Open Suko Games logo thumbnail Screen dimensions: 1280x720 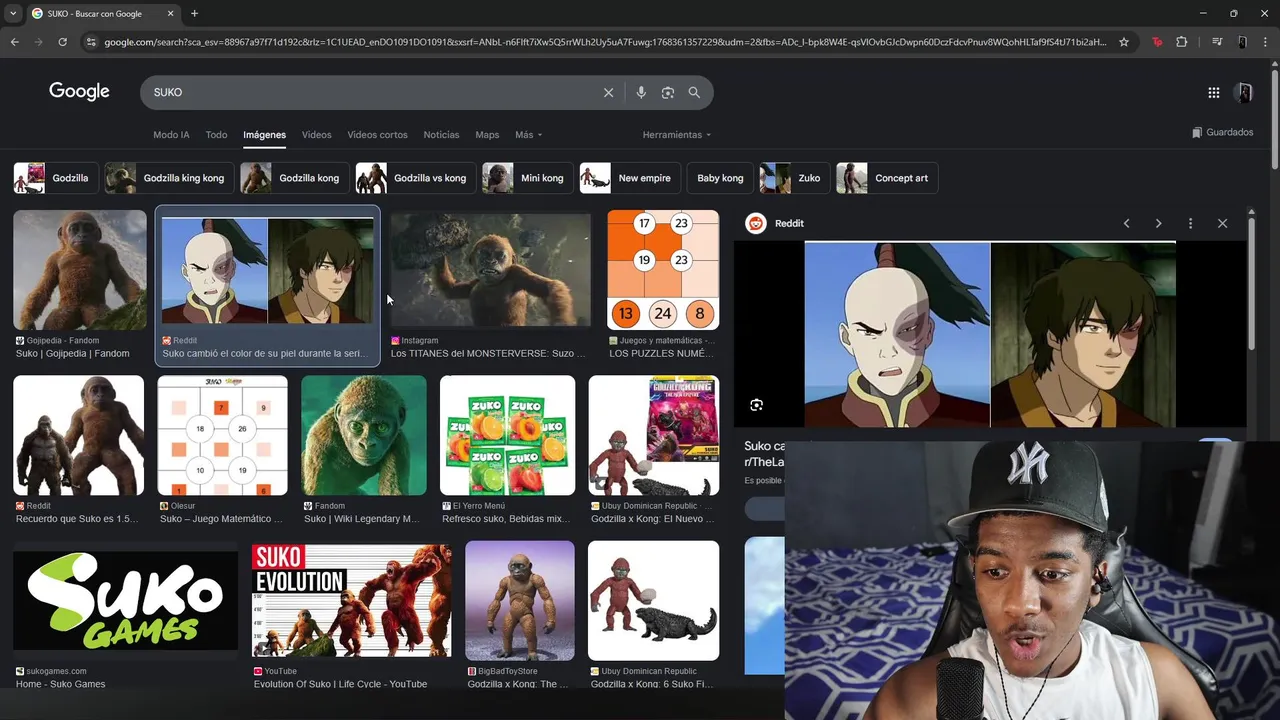click(x=125, y=601)
